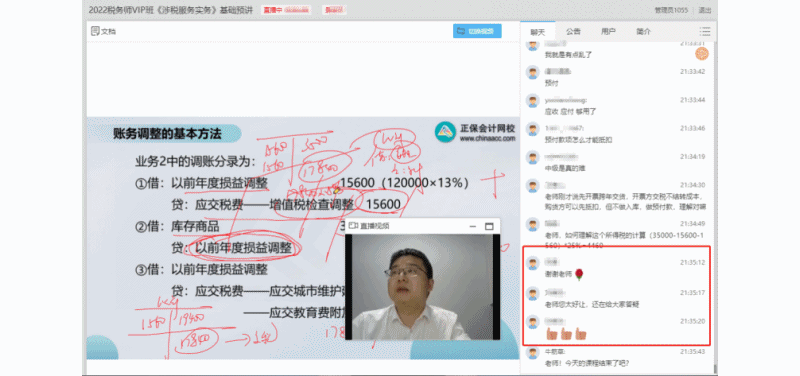Click the message 老师！今天的课程结束了吧?
800x376 pixels.
pyautogui.click(x=587, y=364)
